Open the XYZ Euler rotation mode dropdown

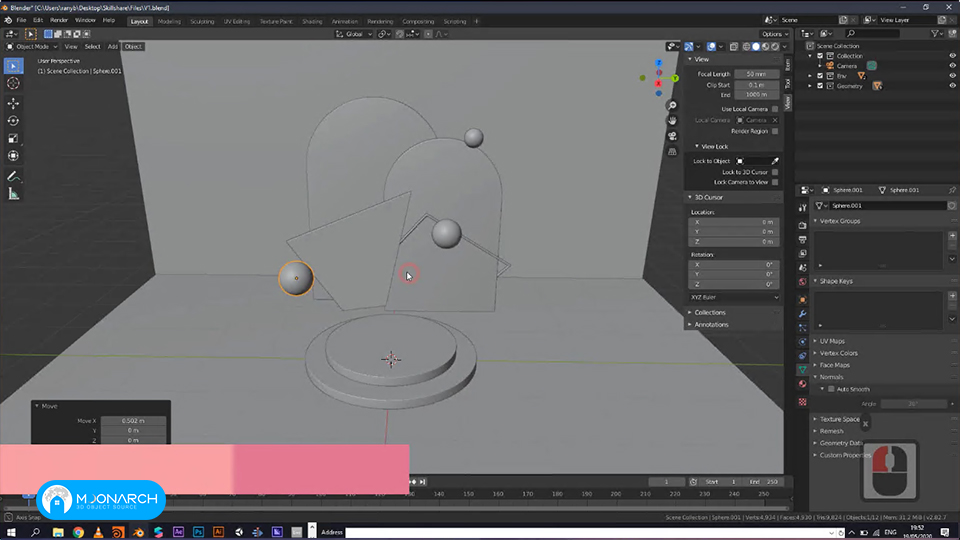tap(734, 297)
